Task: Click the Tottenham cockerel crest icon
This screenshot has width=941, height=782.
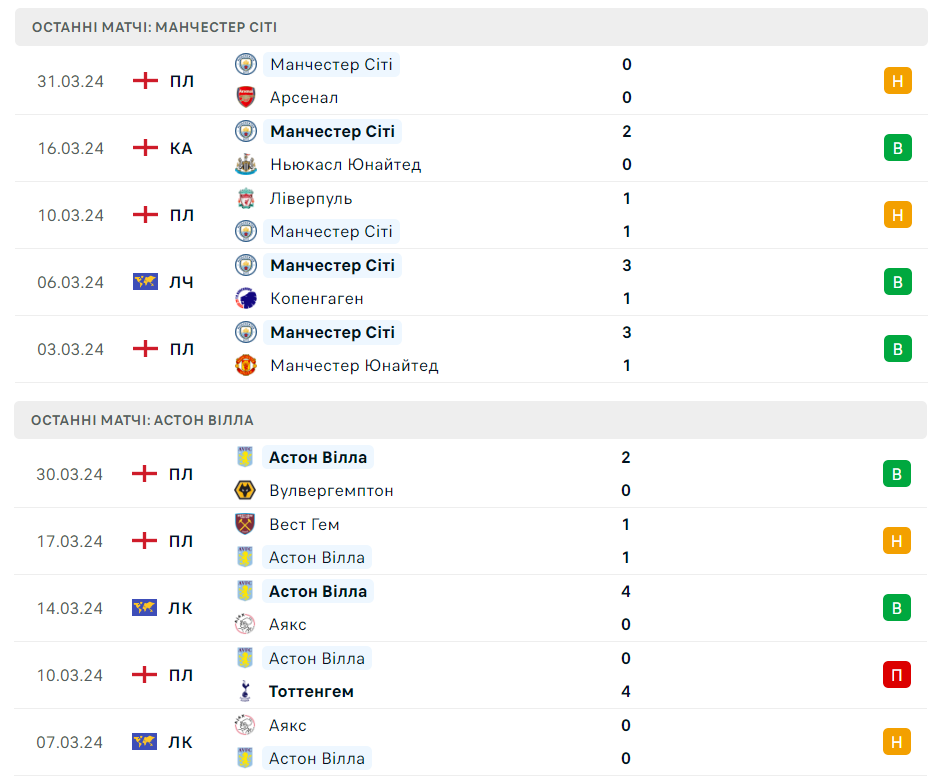Action: point(245,691)
